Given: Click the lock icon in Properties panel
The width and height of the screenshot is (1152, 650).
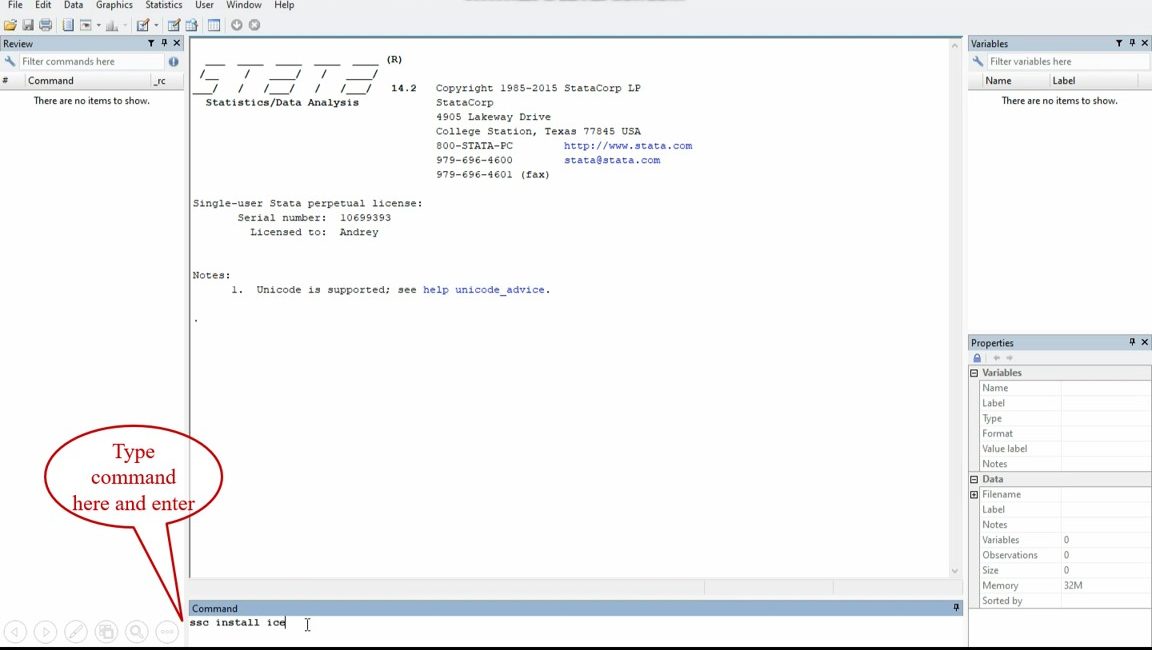Looking at the screenshot, I should pos(977,358).
